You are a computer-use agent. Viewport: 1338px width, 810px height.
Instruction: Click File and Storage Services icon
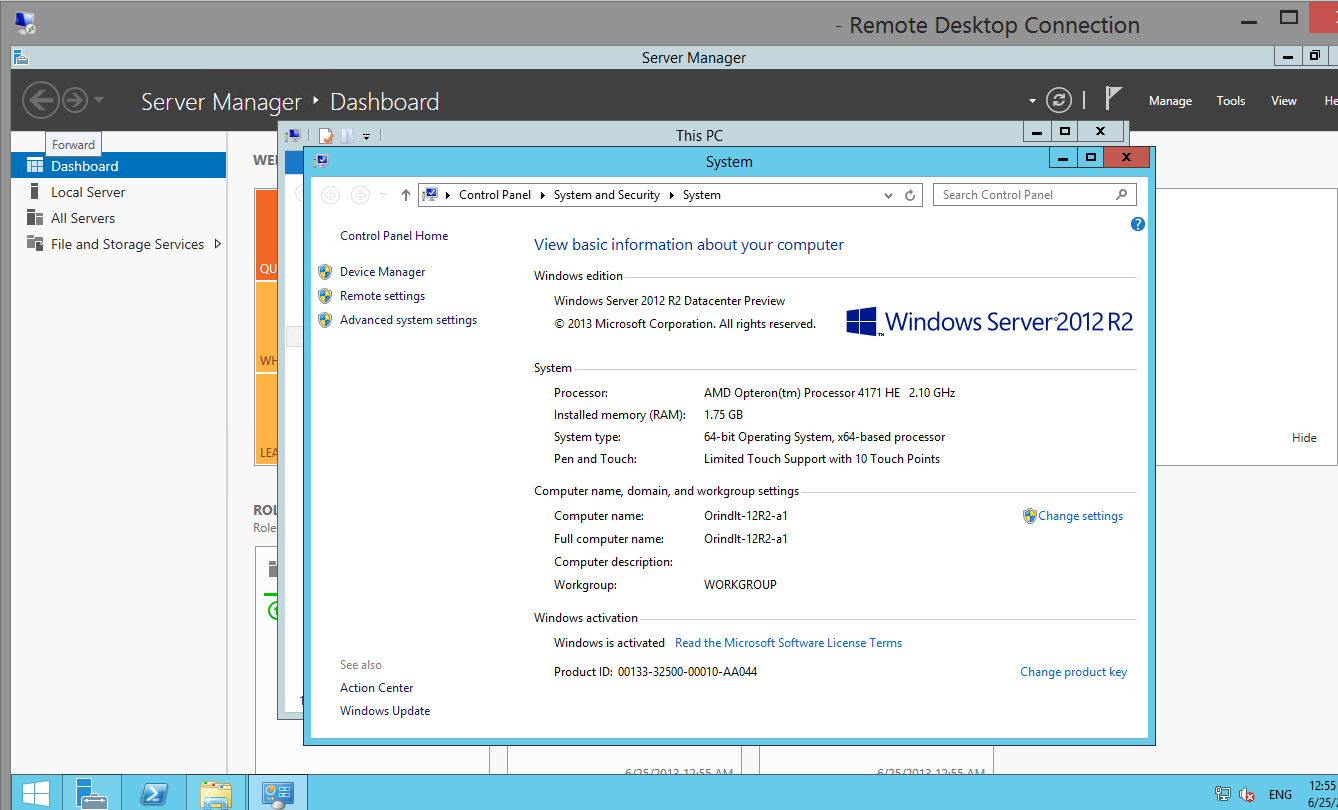[x=34, y=244]
